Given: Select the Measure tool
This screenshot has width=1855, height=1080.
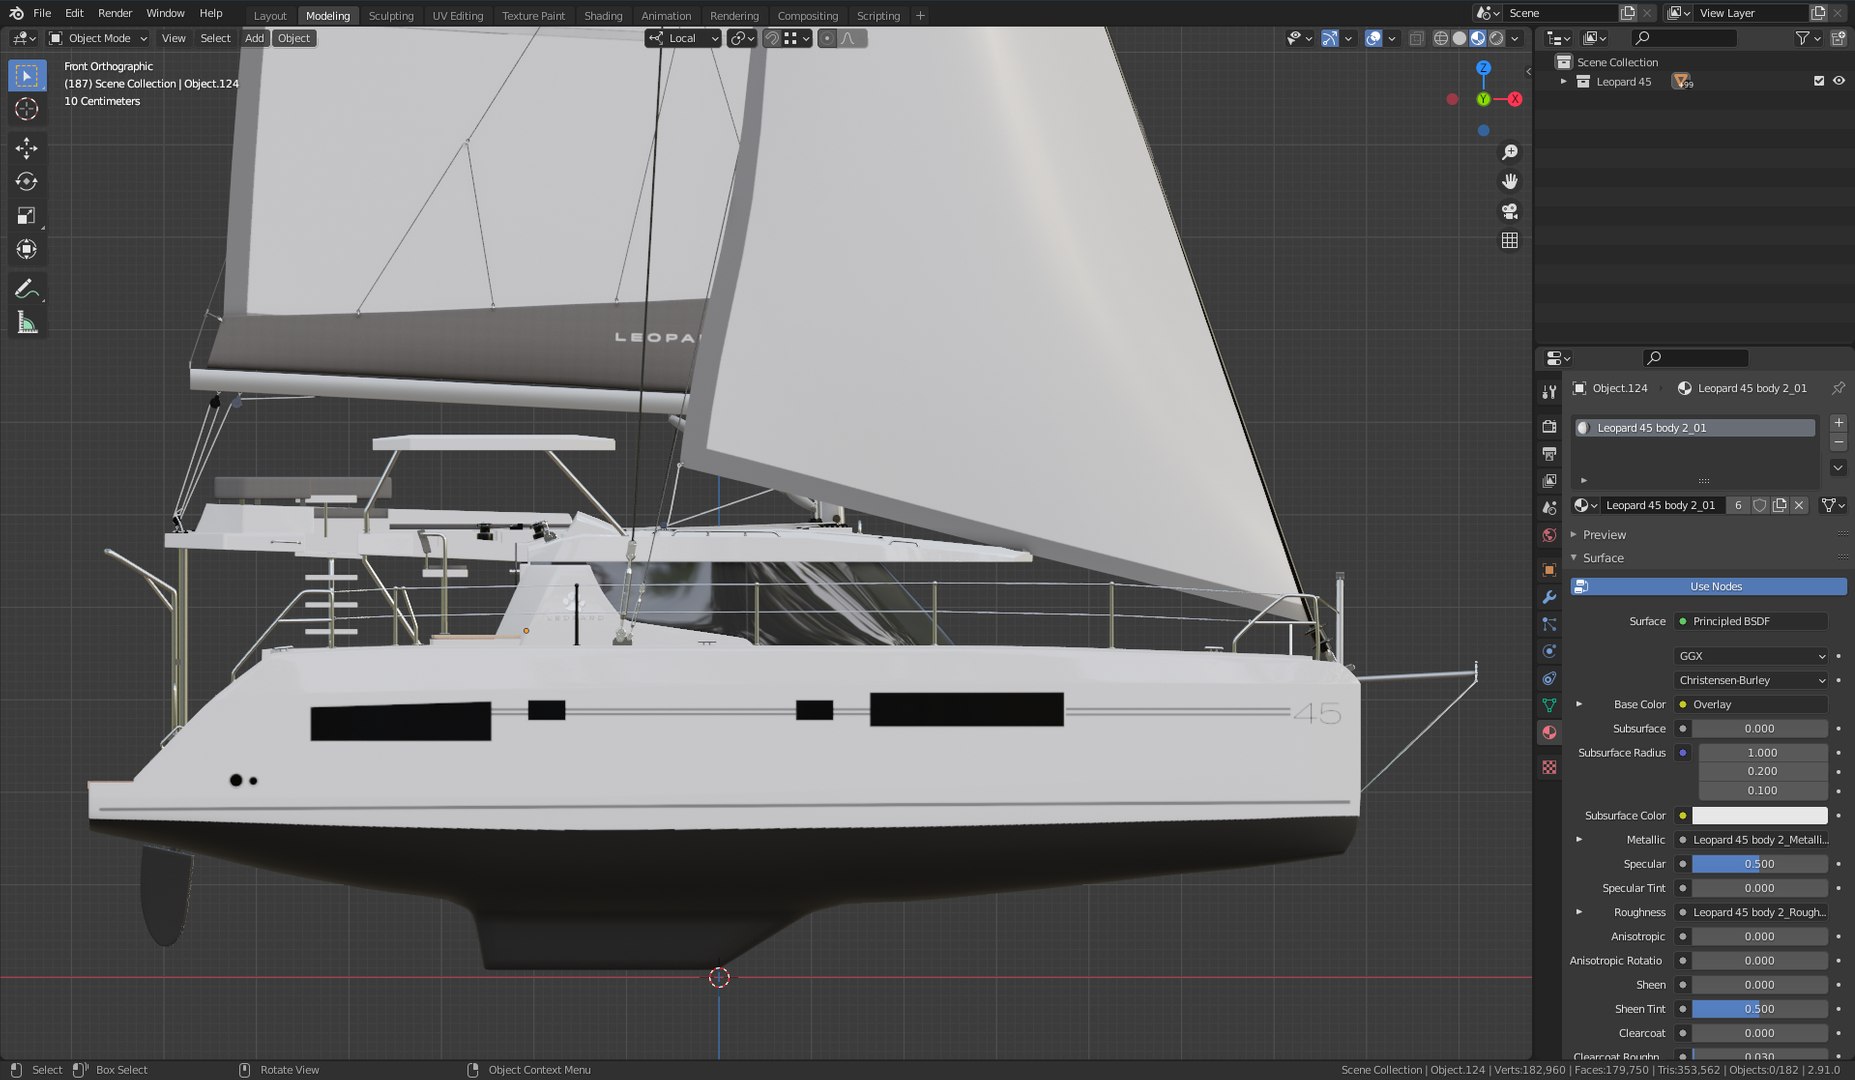Looking at the screenshot, I should (x=27, y=324).
